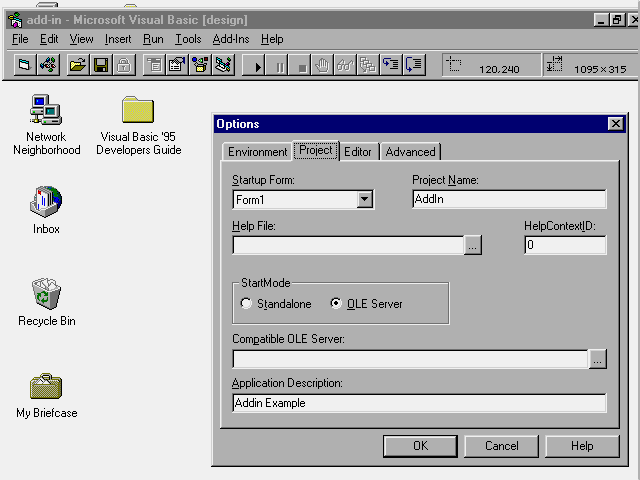Select the Standalone start mode option
The height and width of the screenshot is (480, 640).
[247, 303]
